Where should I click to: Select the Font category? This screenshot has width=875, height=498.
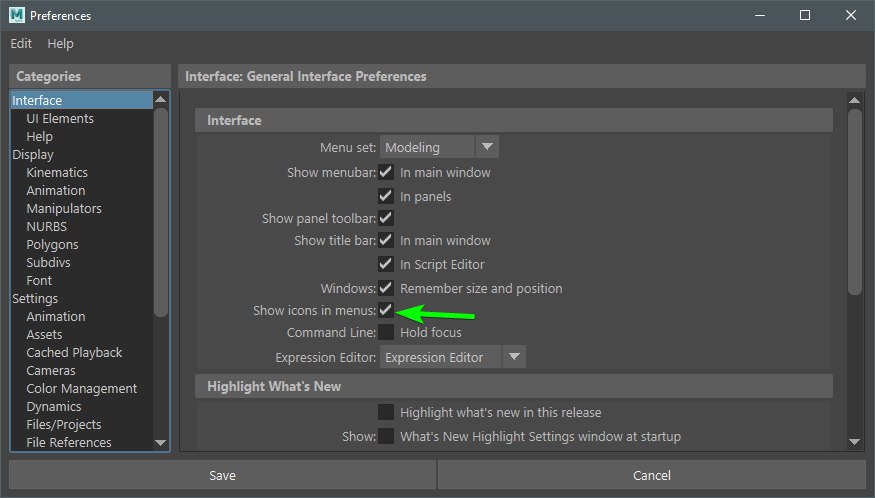click(x=39, y=280)
